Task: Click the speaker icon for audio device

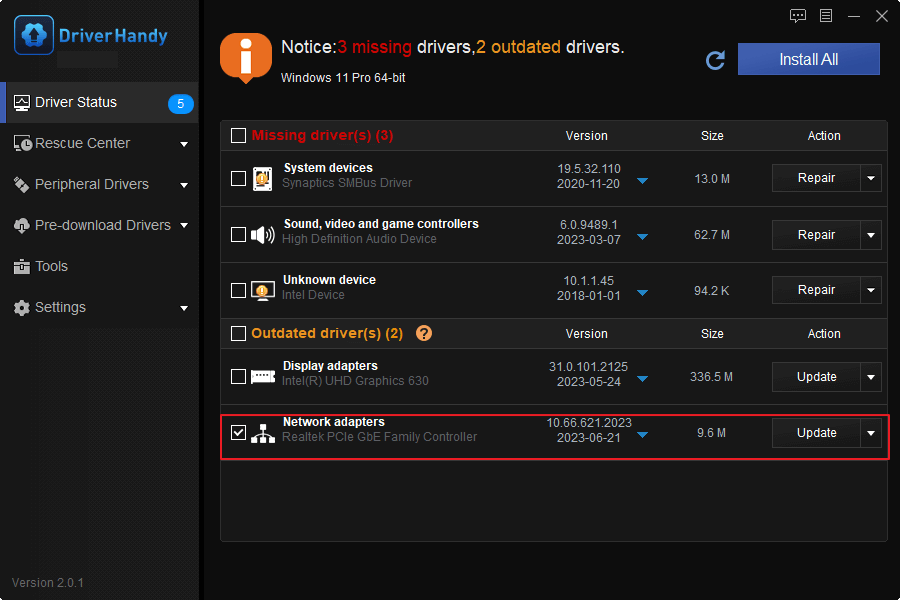Action: 263,235
